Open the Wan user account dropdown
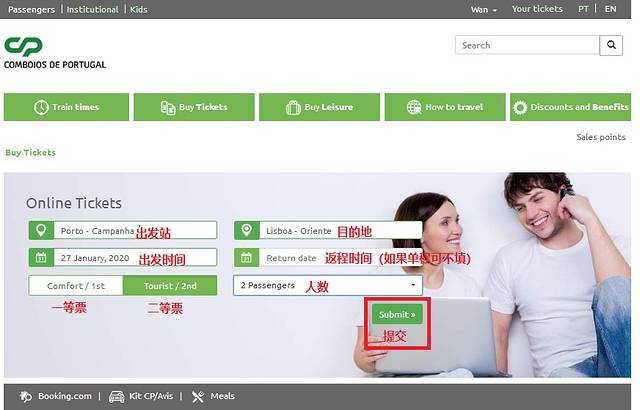This screenshot has width=640, height=410. [x=484, y=9]
